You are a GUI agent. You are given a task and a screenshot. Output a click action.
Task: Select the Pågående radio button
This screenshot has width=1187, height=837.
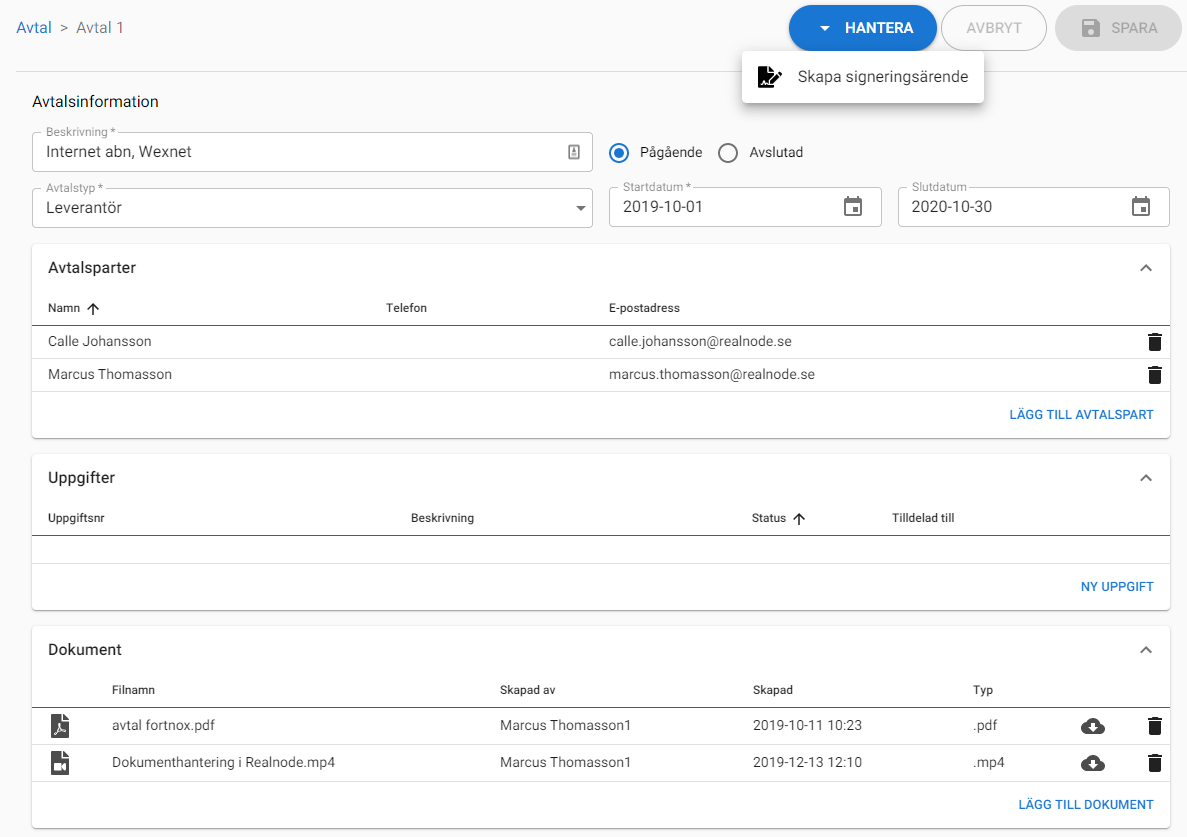(619, 153)
